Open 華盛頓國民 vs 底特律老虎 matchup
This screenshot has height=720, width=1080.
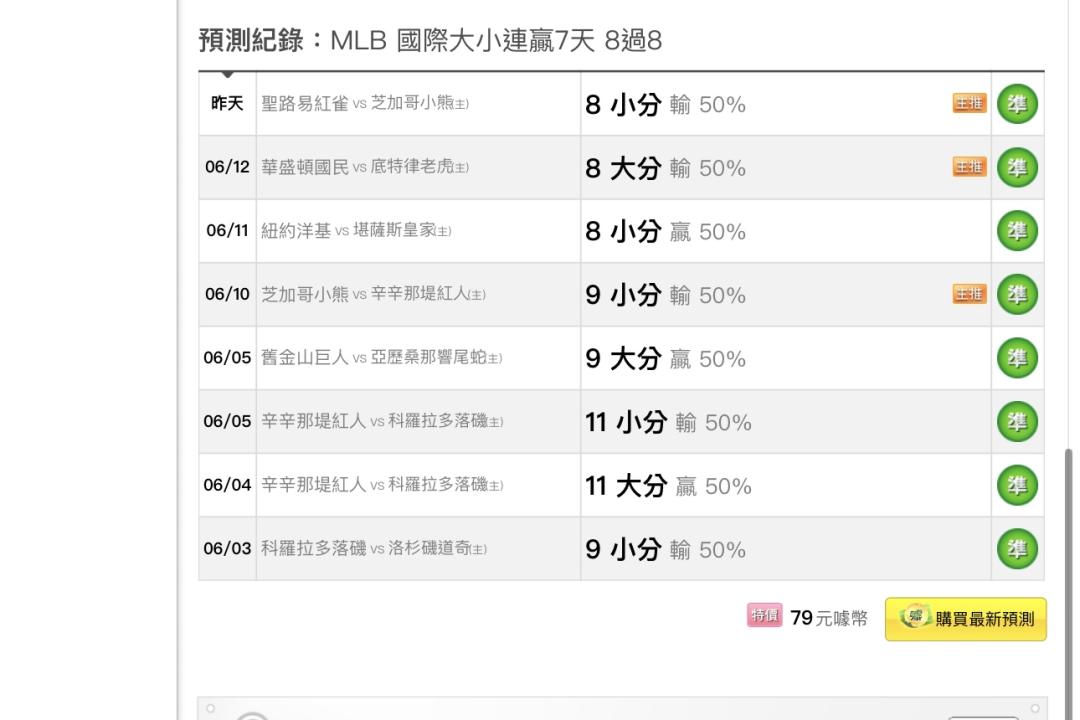[365, 167]
